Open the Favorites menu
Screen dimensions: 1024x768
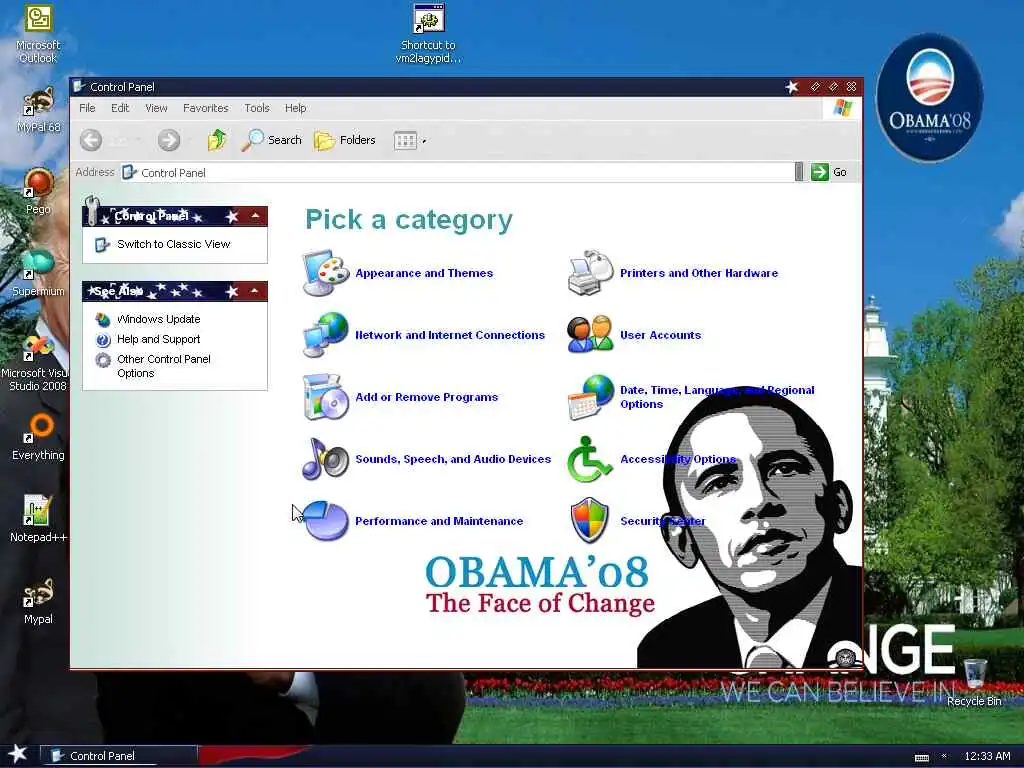coord(206,108)
